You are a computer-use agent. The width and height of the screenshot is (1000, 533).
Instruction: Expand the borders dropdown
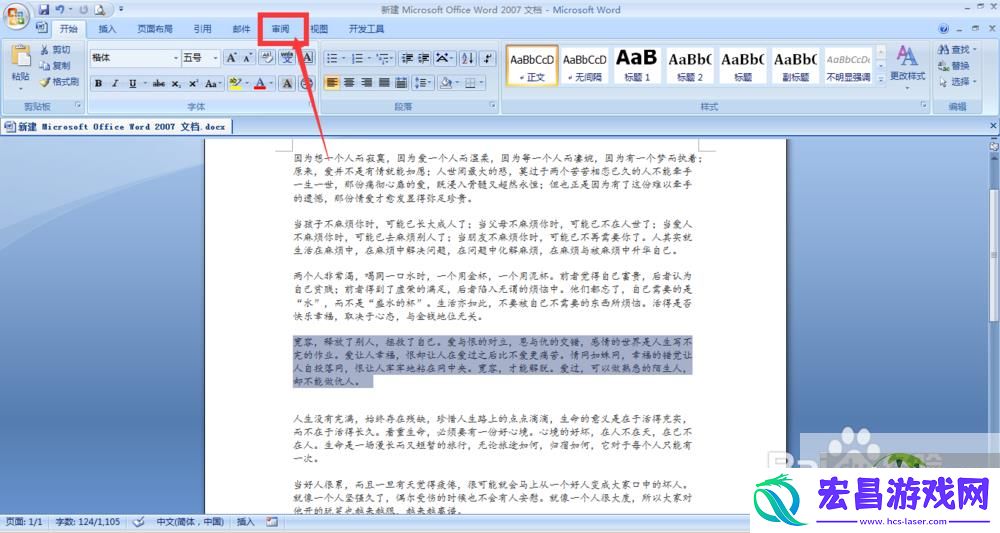tap(482, 83)
